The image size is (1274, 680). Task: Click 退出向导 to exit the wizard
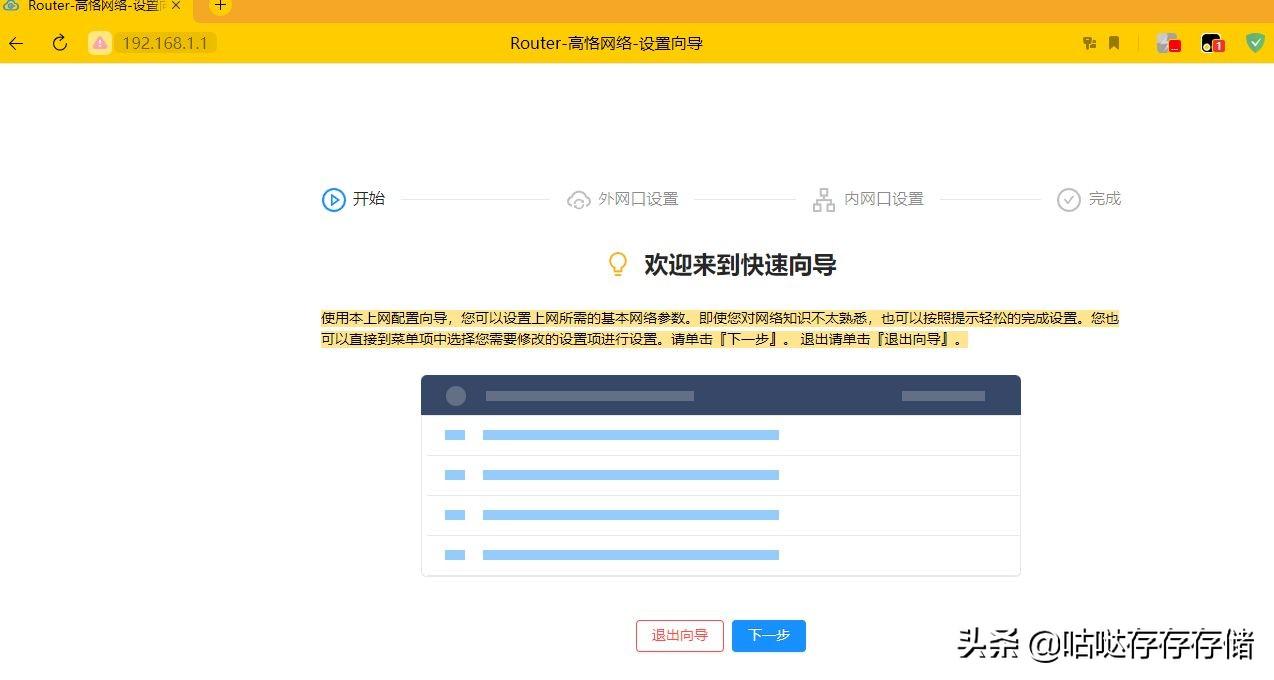(679, 636)
